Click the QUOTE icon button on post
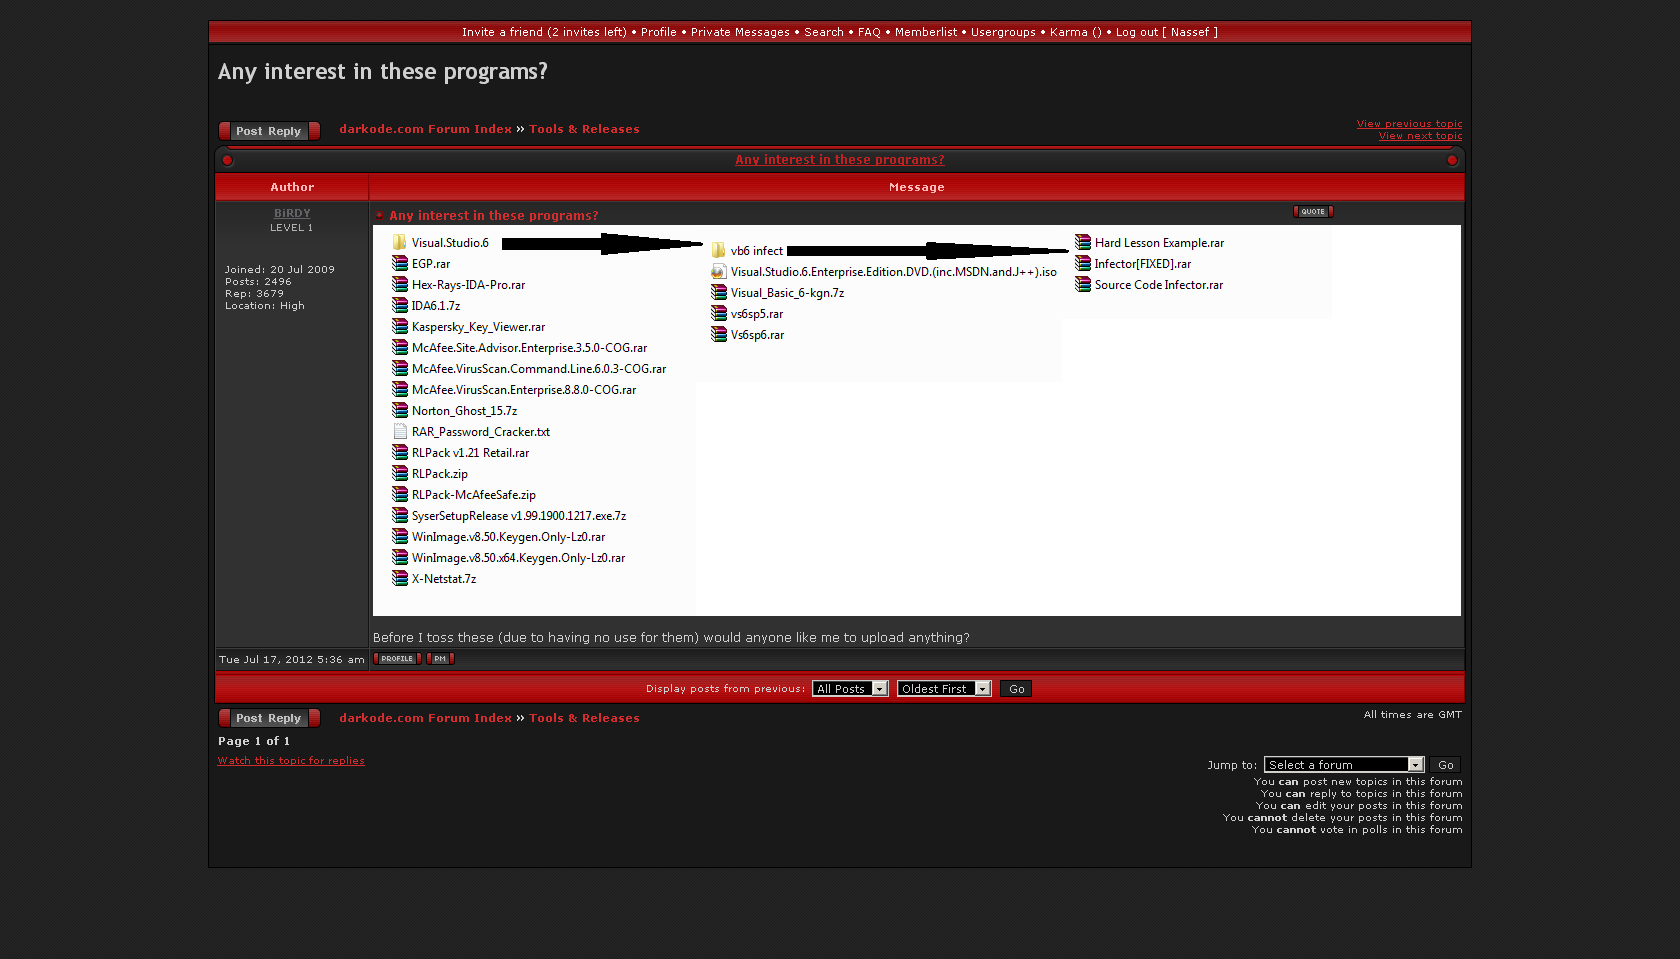1680x959 pixels. pyautogui.click(x=1313, y=212)
